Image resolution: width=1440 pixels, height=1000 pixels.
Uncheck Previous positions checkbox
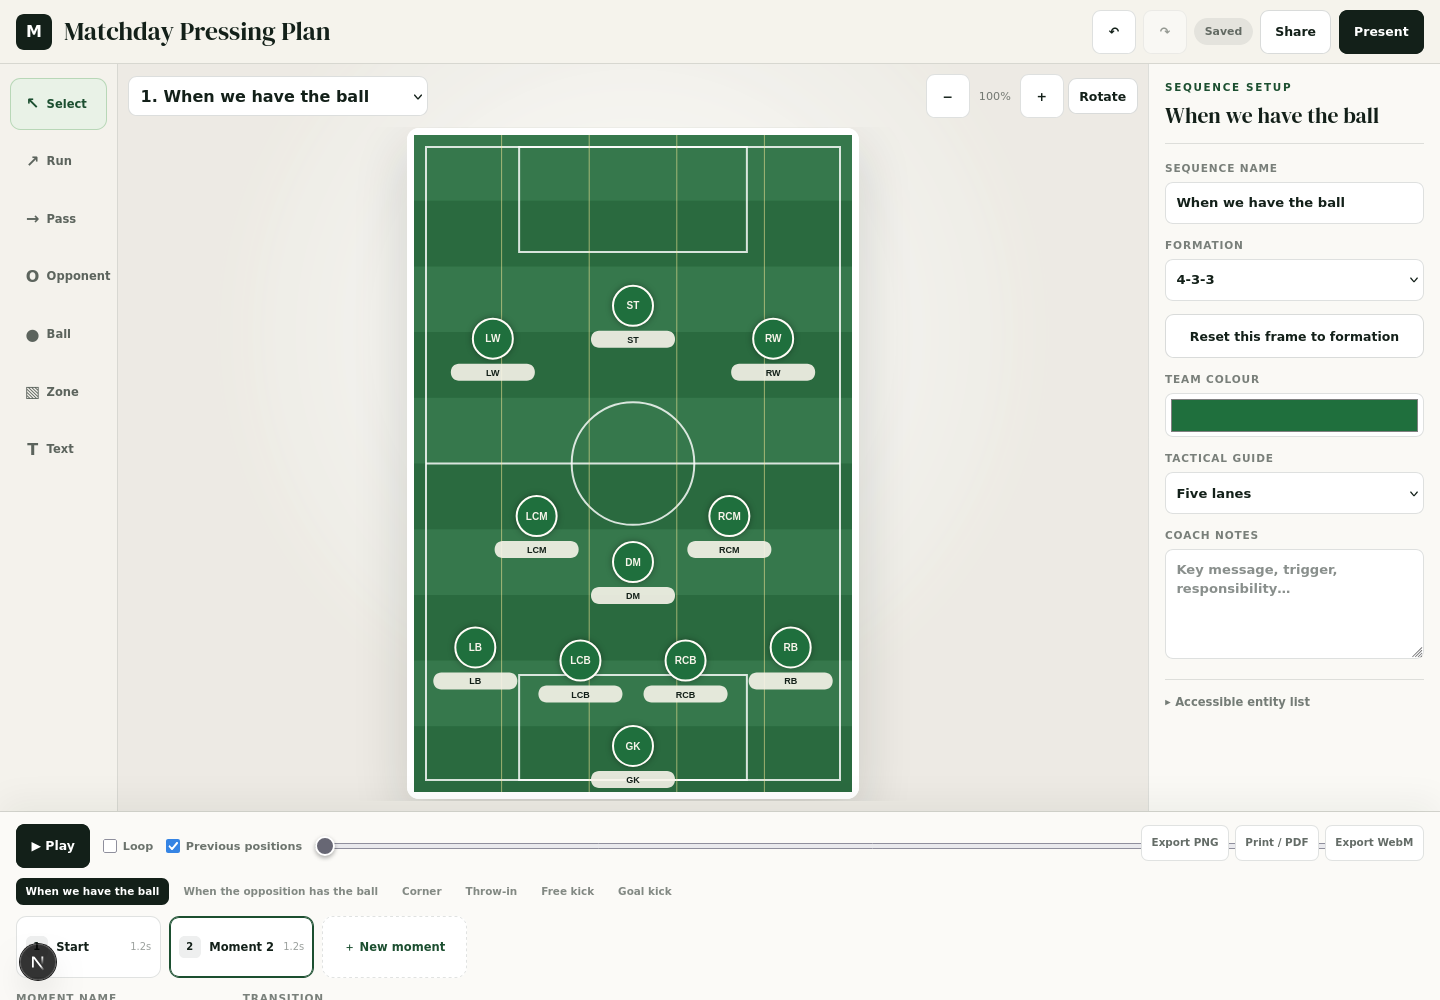[173, 846]
